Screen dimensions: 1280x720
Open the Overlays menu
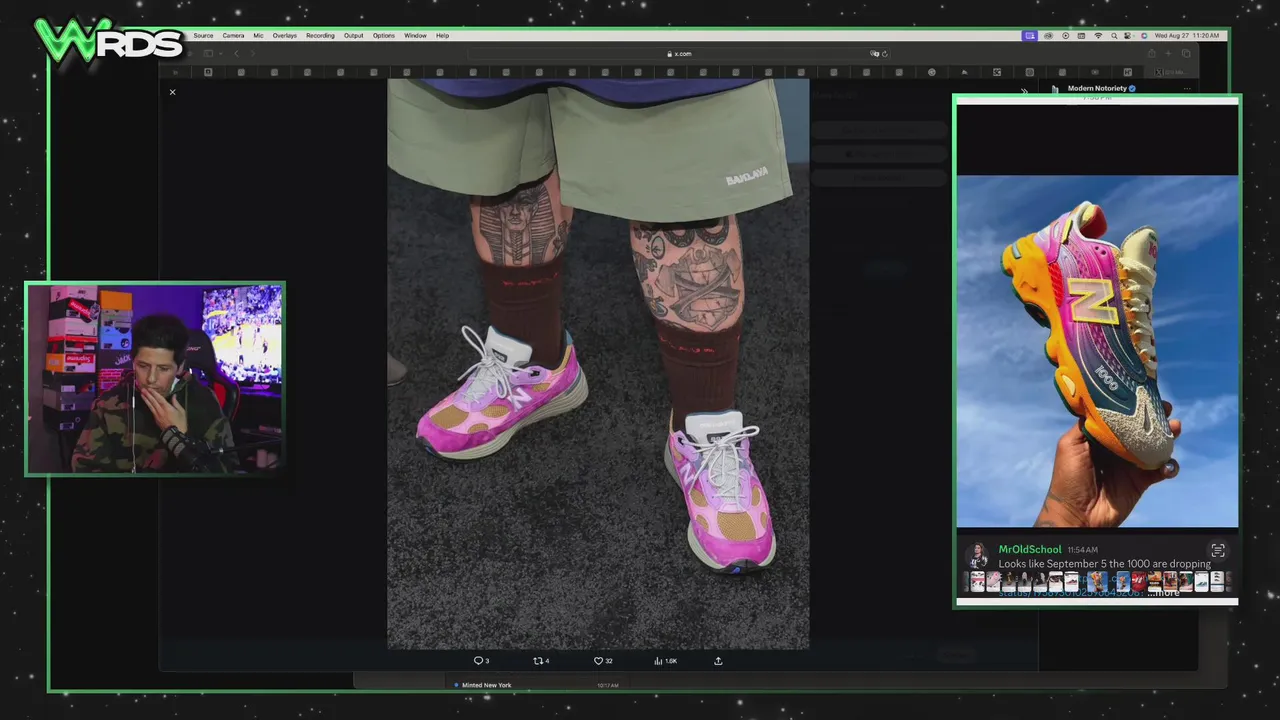point(285,36)
